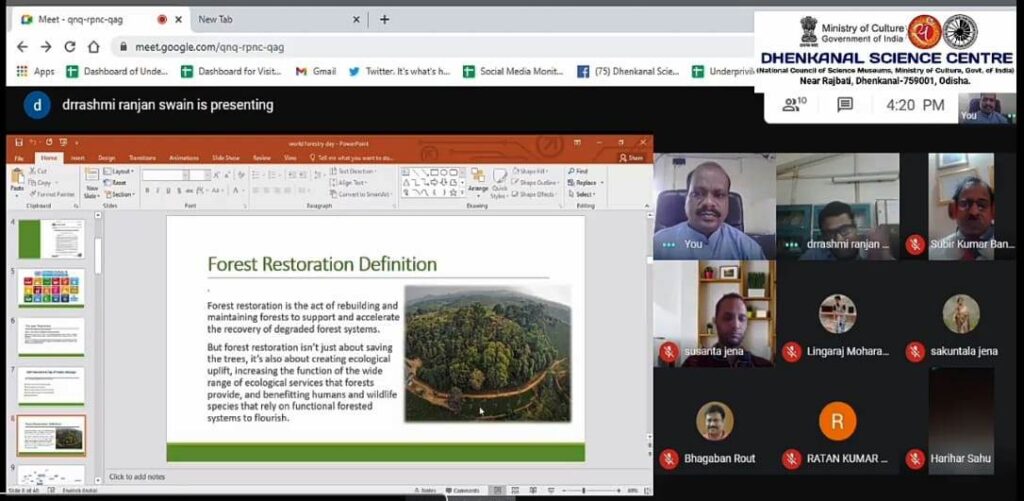1024x501 pixels.
Task: Click Cut in the Clipboard group
Action: (x=38, y=171)
